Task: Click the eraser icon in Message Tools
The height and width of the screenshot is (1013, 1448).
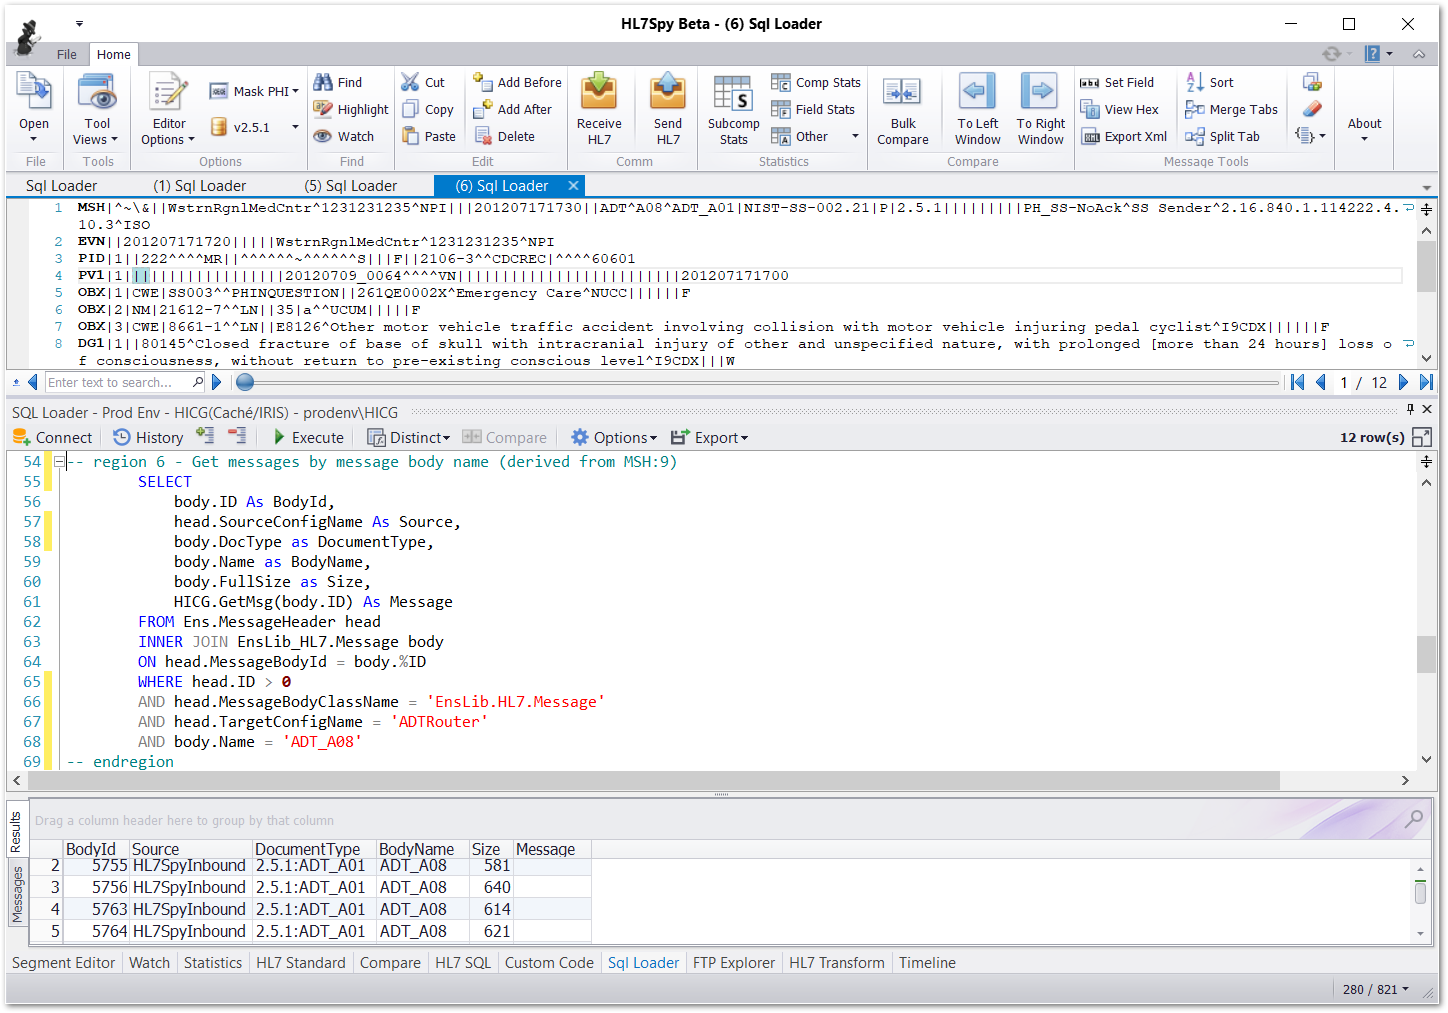Action: click(x=1312, y=108)
